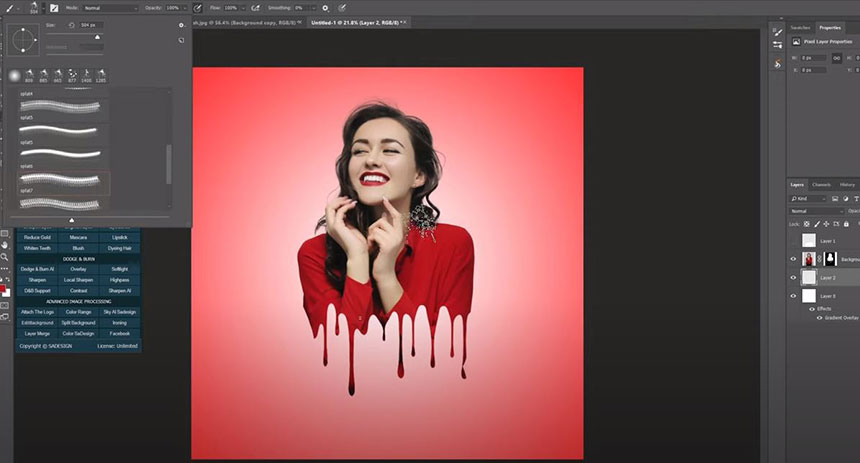
Task: Select the Hand tool
Action: (5, 244)
